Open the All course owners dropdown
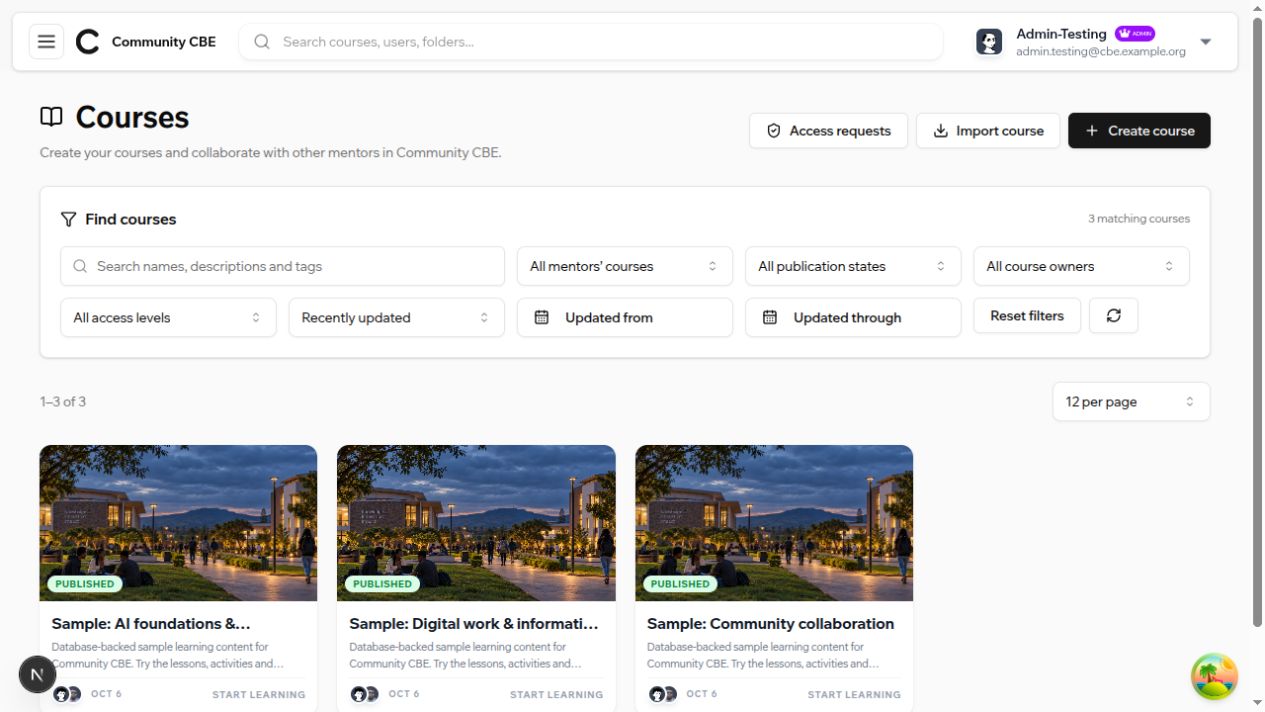Viewport: 1265px width, 712px height. click(x=1081, y=266)
